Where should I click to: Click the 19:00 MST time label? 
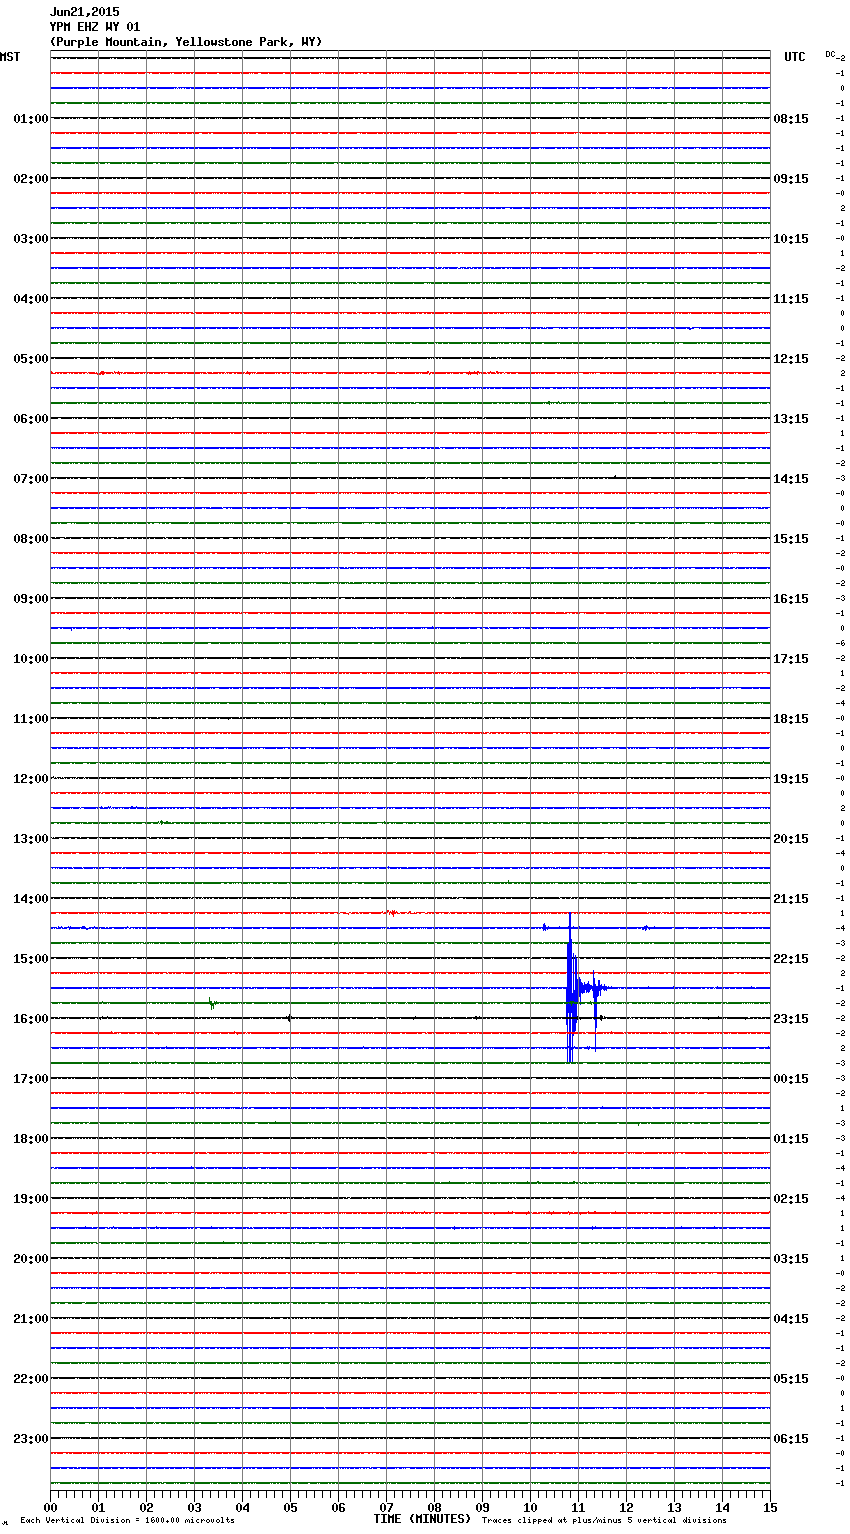point(31,1199)
